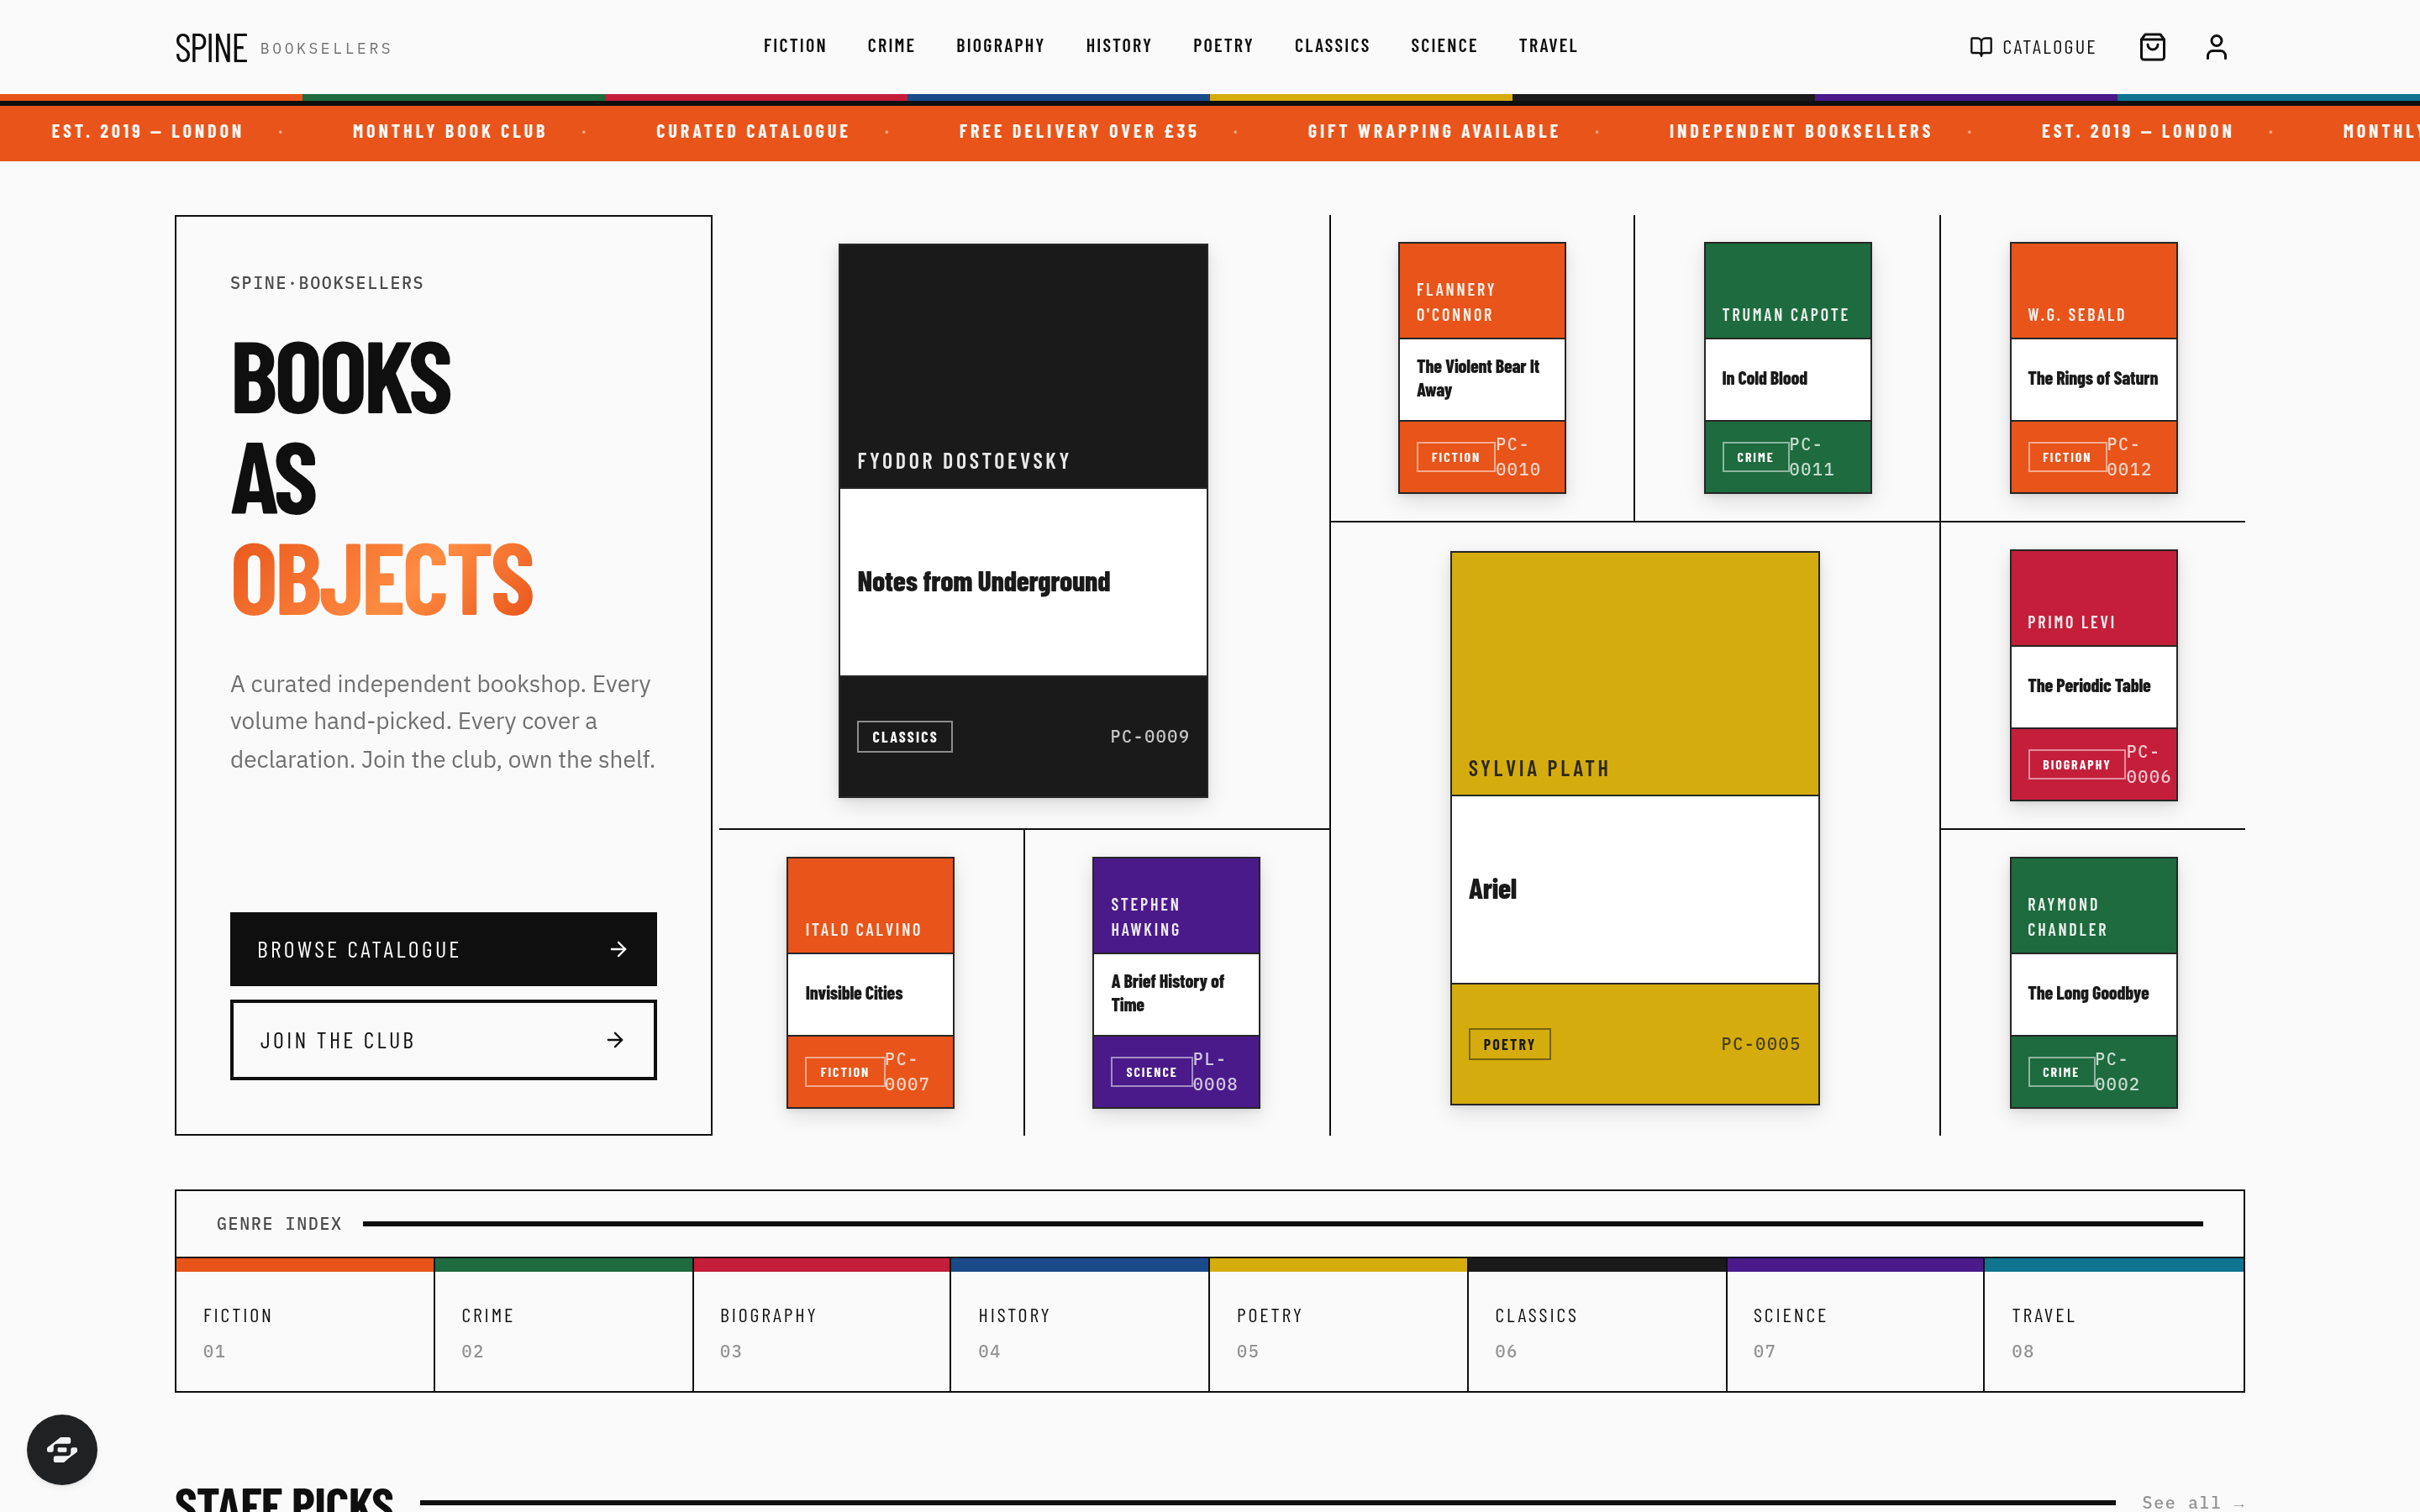Select History 04 in Genre Index
The height and width of the screenshot is (1512, 2420).
tap(1080, 1325)
